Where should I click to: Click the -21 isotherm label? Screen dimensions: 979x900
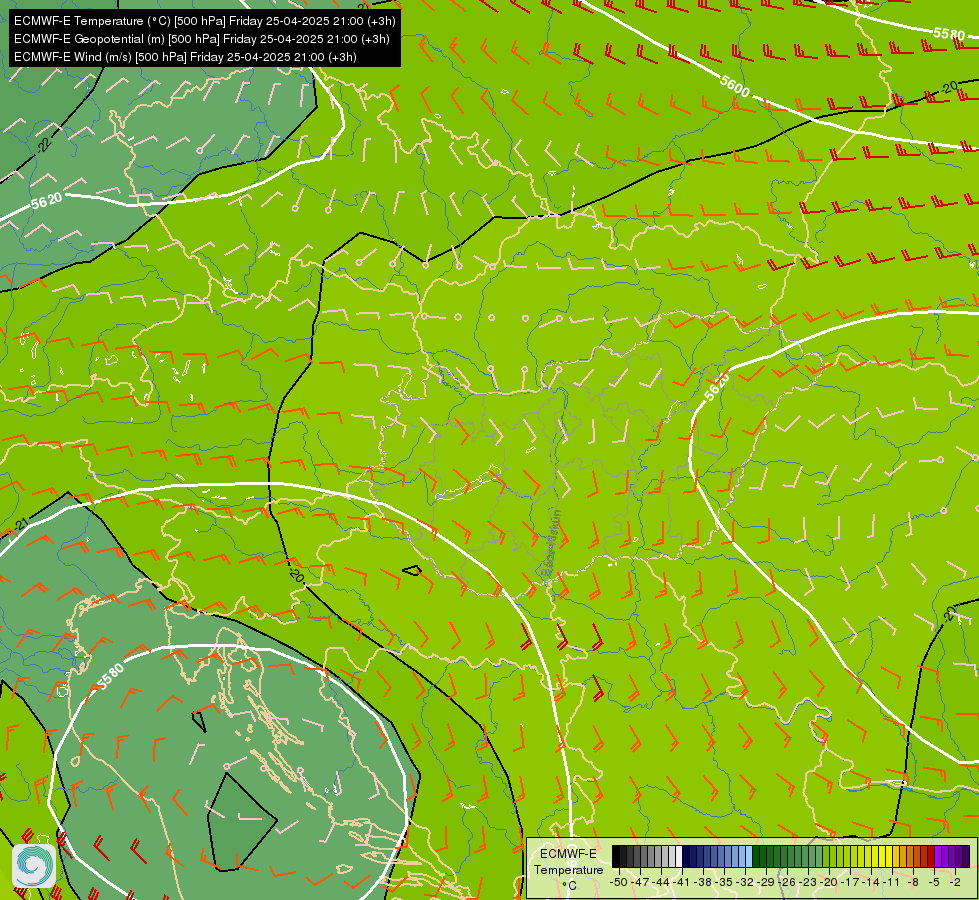coord(21,524)
